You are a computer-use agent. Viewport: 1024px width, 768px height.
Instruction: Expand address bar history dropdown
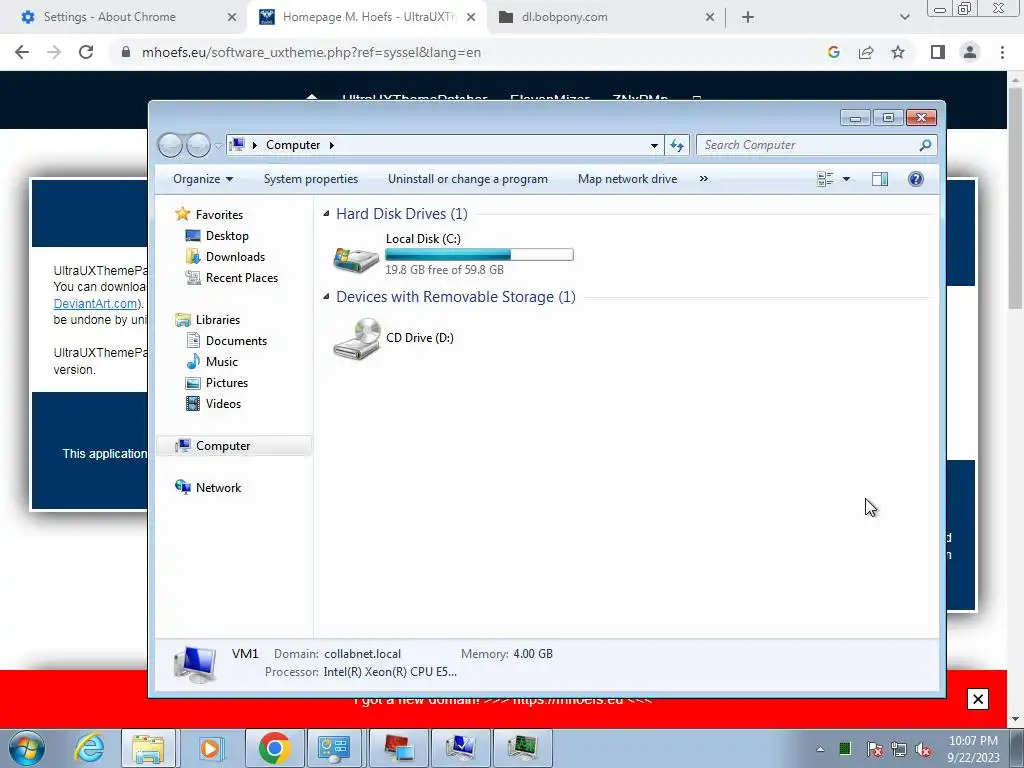pyautogui.click(x=654, y=145)
